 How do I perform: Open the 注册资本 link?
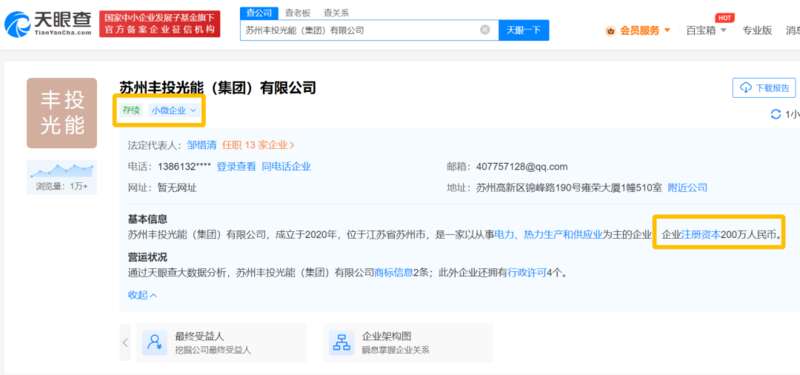tap(701, 235)
